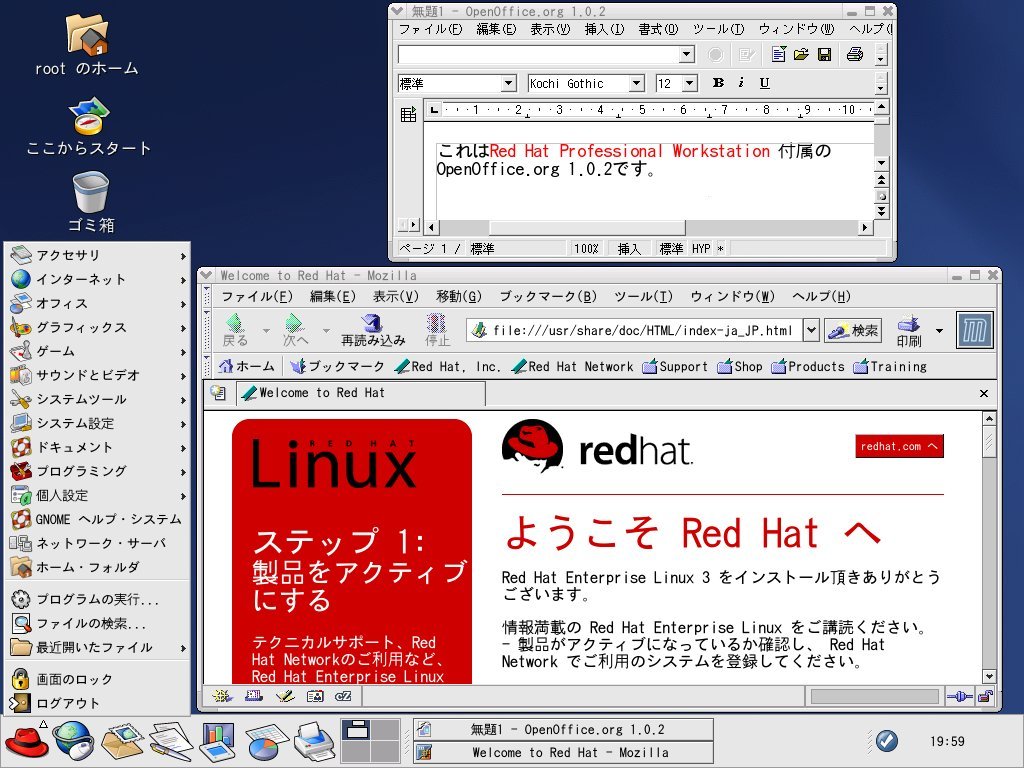Click the Mozilla throbber M logo
Screen dimensions: 1024x768
pos(974,330)
